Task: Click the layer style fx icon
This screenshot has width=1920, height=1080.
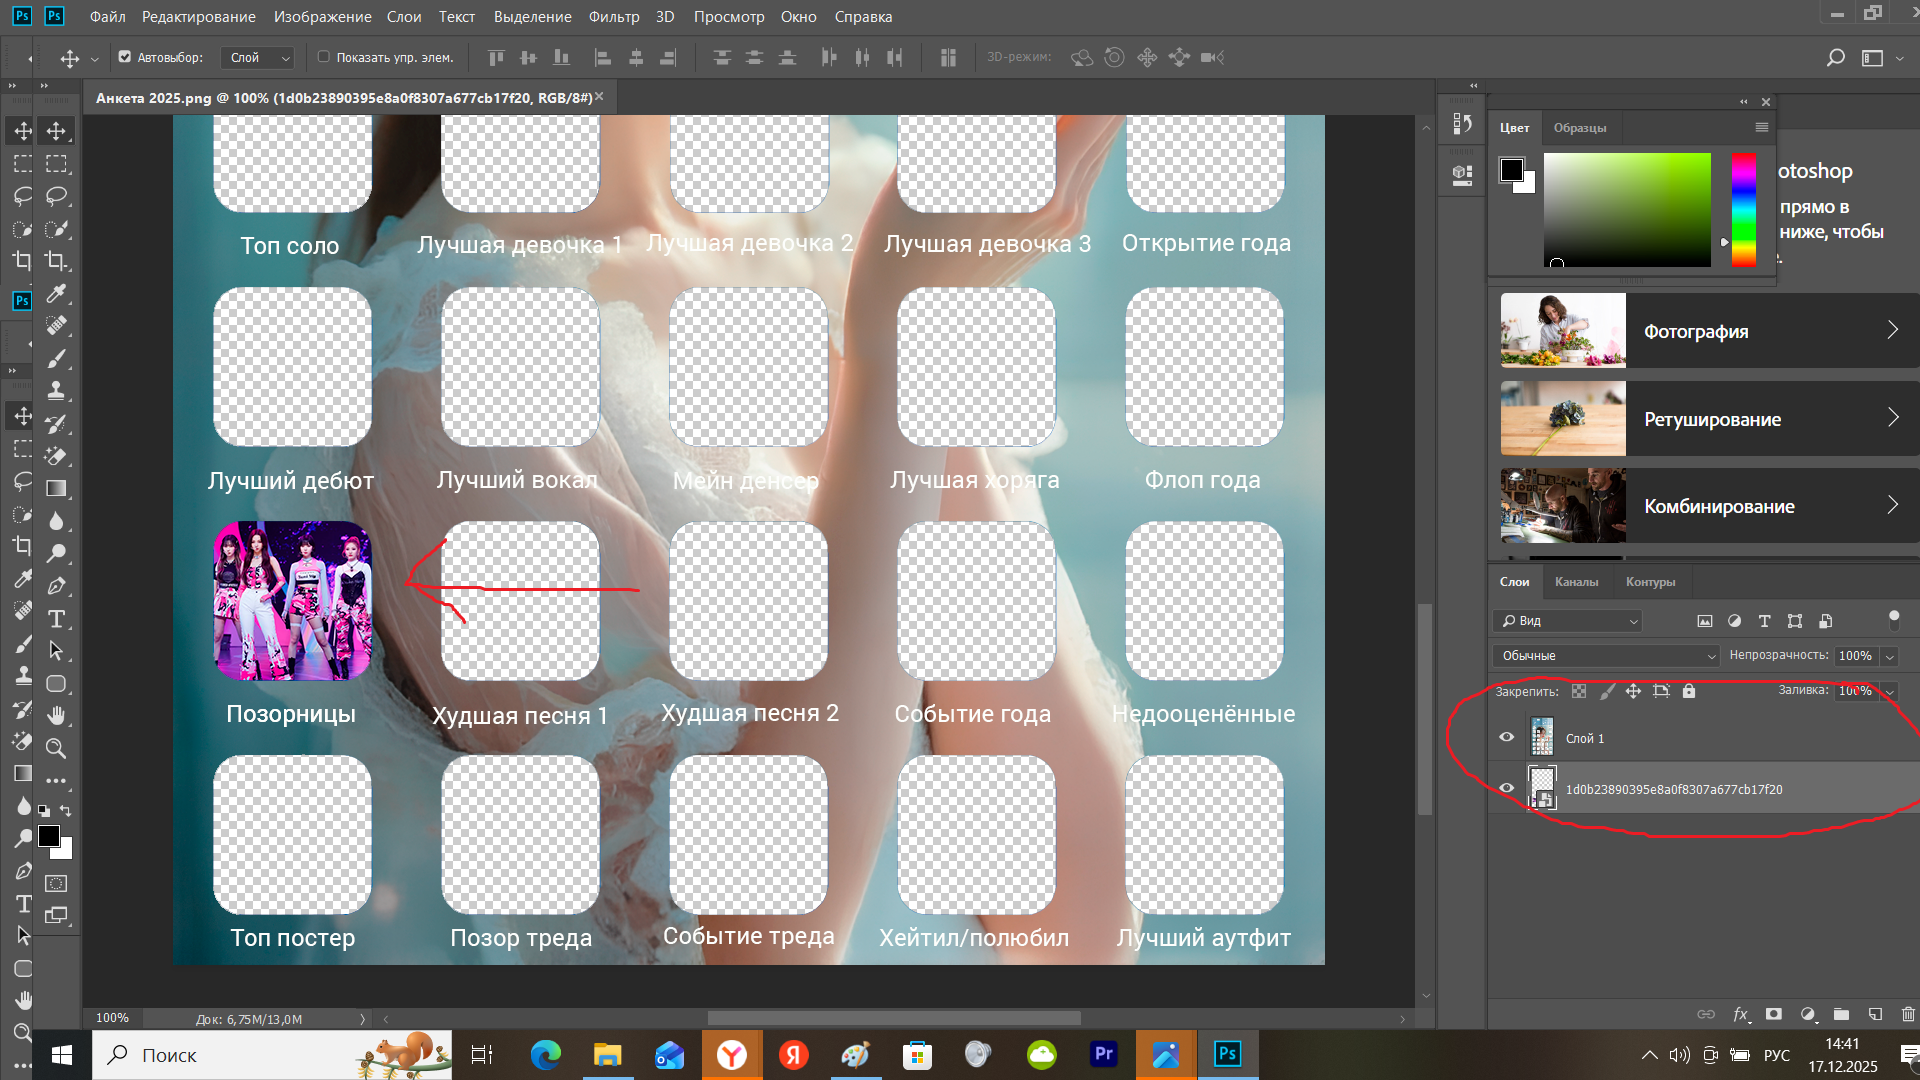Action: [1740, 1014]
